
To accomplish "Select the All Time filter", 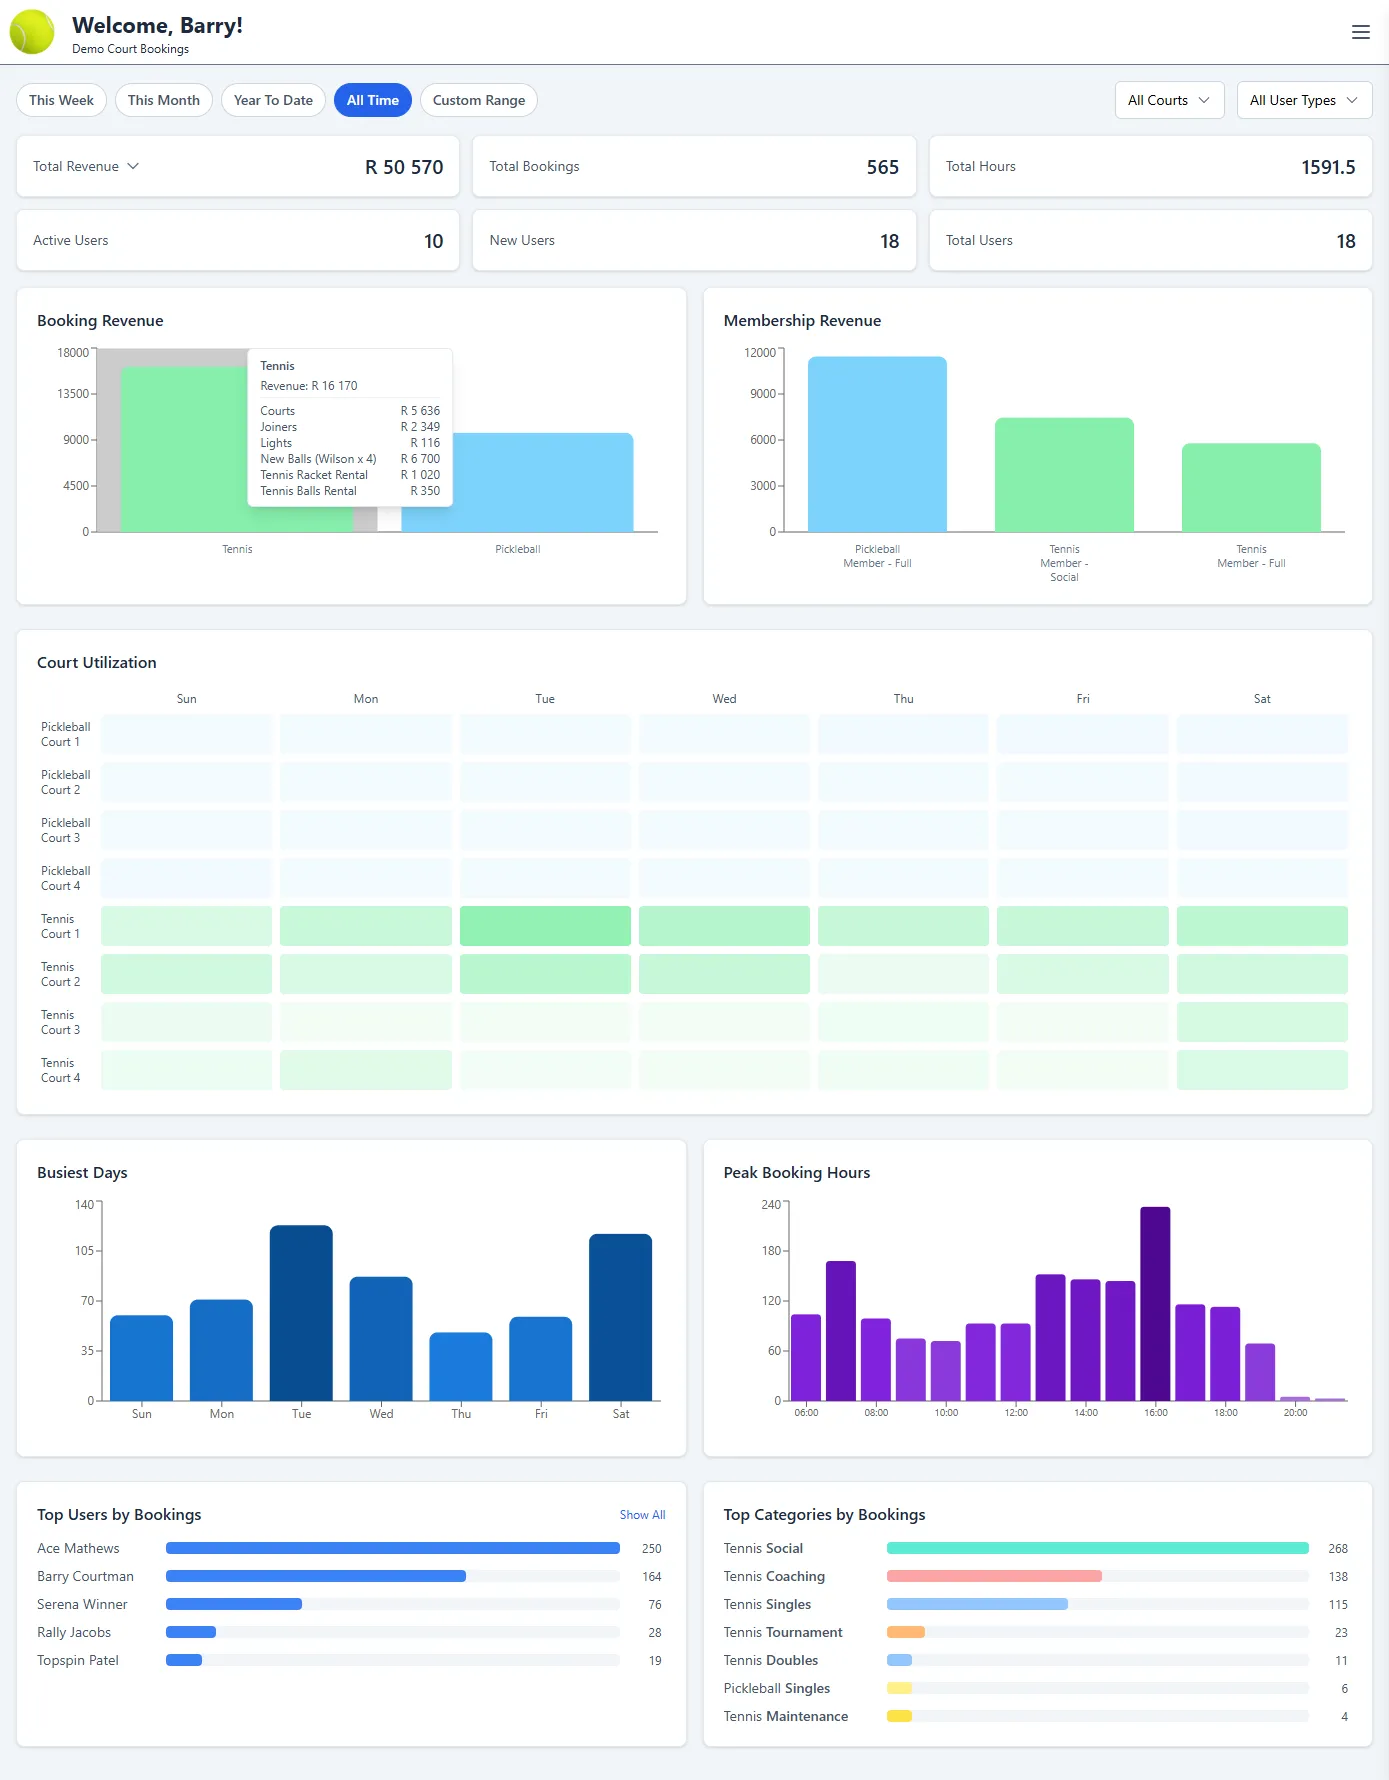I will (373, 100).
